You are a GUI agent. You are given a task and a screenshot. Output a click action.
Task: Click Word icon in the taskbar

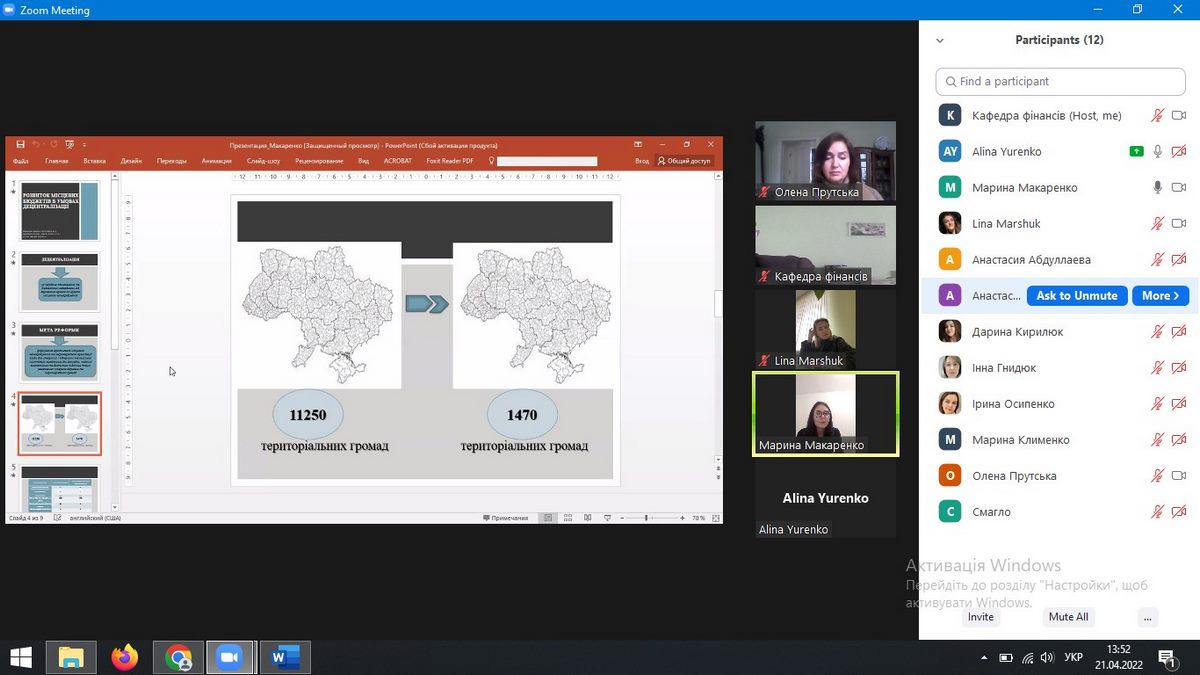(x=284, y=657)
